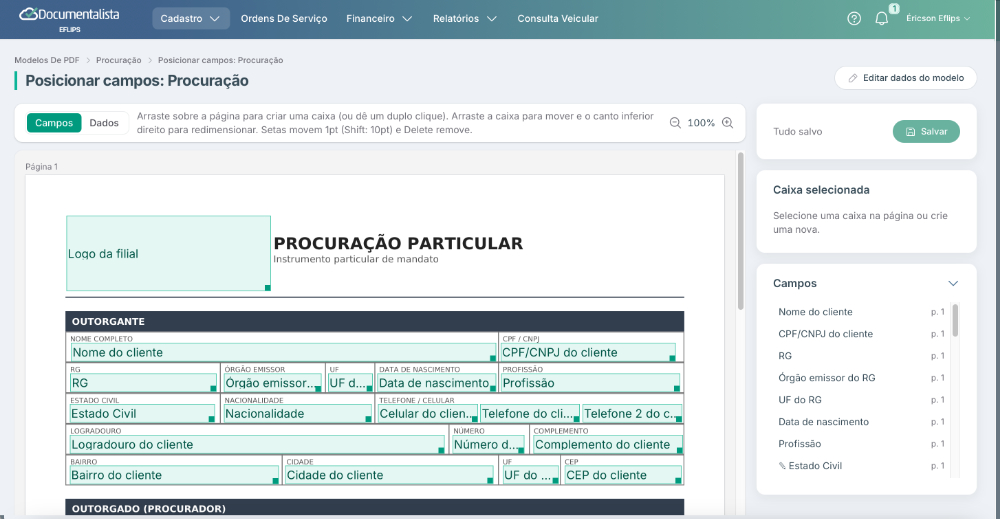The width and height of the screenshot is (1000, 519).
Task: Select Celular do cliente box on page
Action: point(428,414)
